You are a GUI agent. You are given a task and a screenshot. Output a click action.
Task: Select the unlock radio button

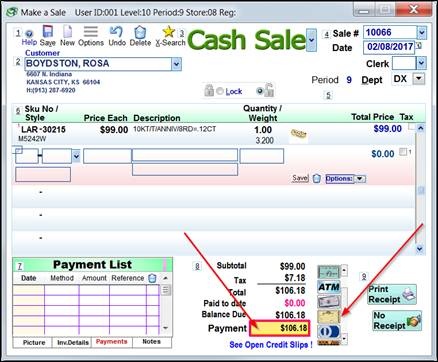pyautogui.click(x=259, y=91)
